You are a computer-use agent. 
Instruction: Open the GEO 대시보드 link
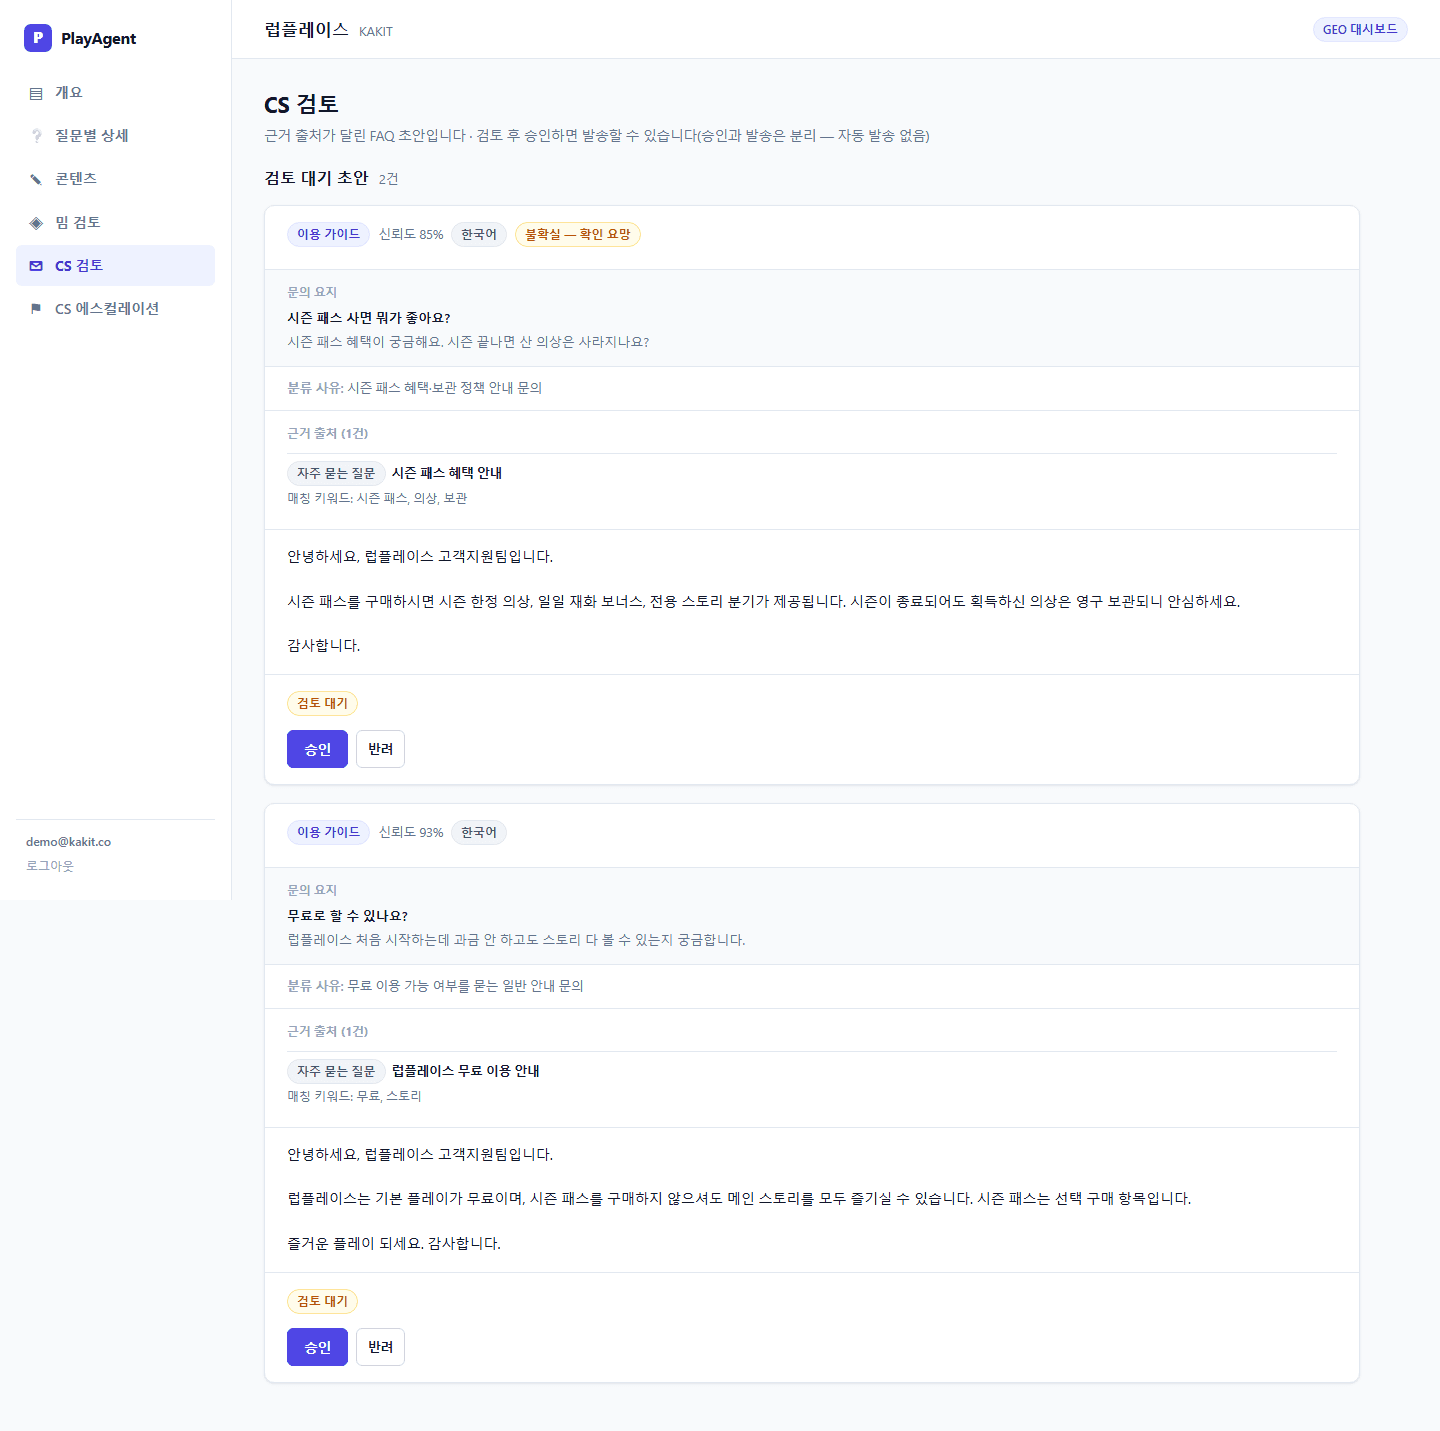(x=1360, y=30)
